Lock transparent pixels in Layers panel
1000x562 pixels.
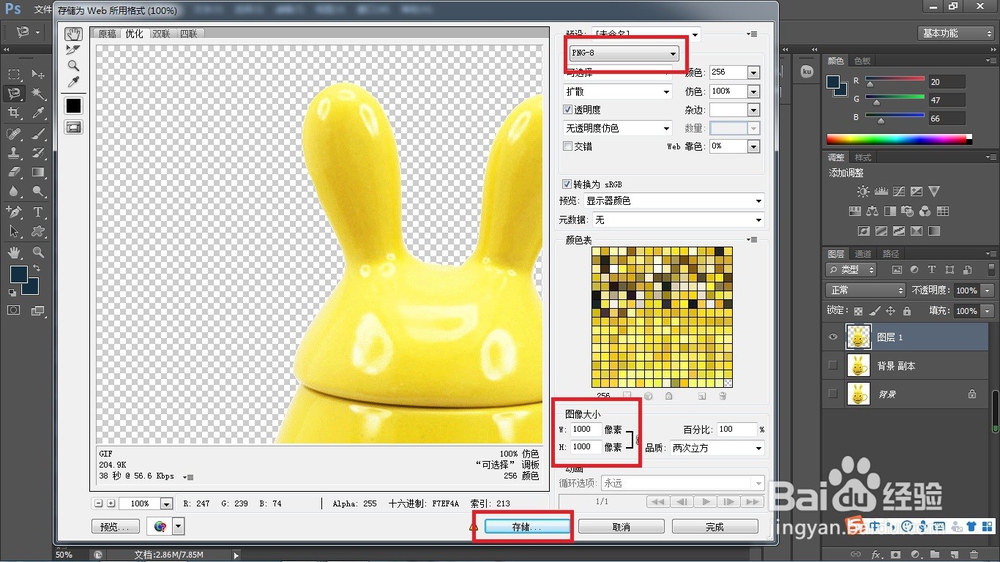[x=858, y=311]
